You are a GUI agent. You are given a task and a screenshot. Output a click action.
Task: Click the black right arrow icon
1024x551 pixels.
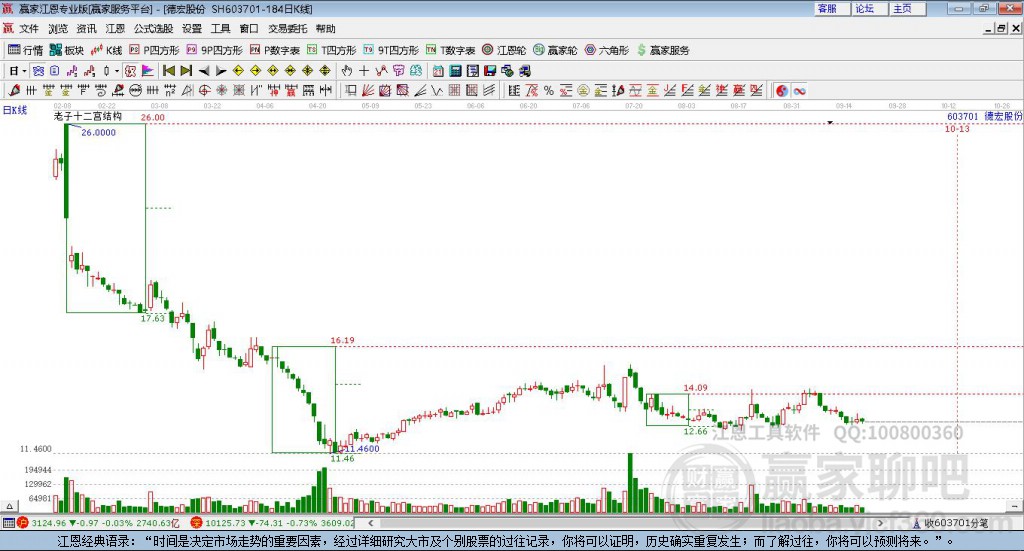(221, 71)
